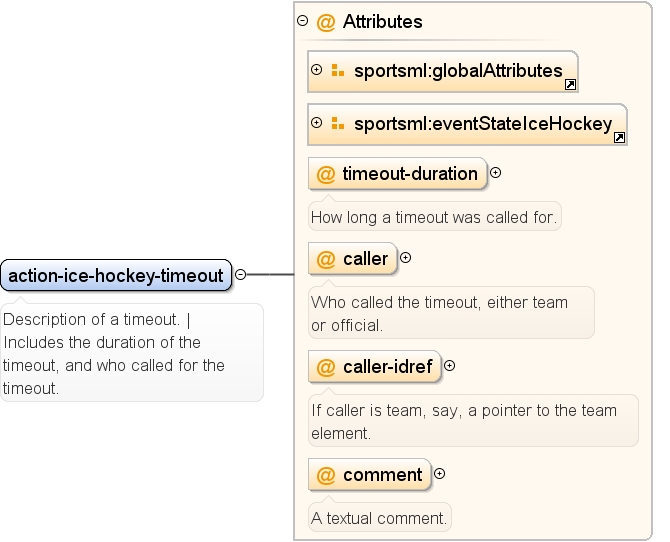Image resolution: width=670 pixels, height=542 pixels.
Task: Expand the sportsml:globalAttributes group
Action: [x=316, y=69]
